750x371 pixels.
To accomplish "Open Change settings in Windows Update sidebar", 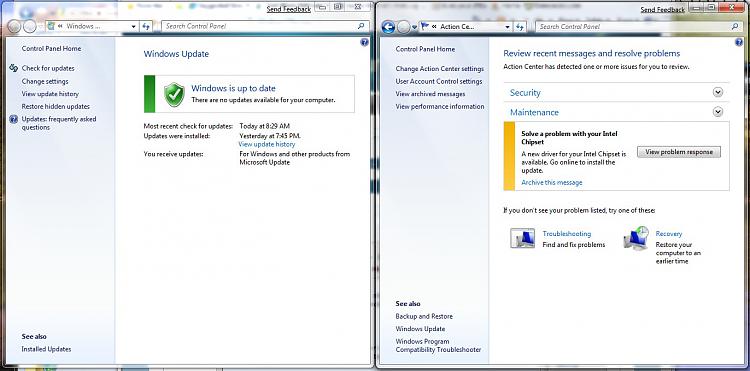I will 45,81.
